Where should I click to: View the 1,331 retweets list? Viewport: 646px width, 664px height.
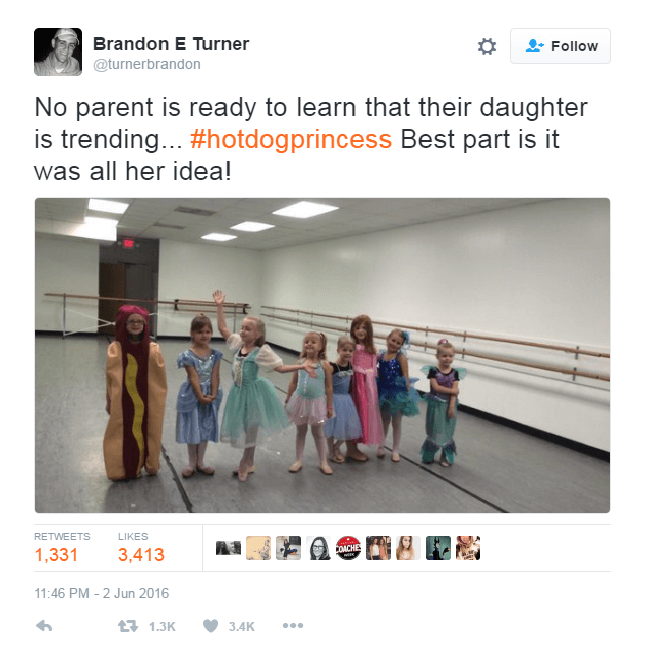62,548
